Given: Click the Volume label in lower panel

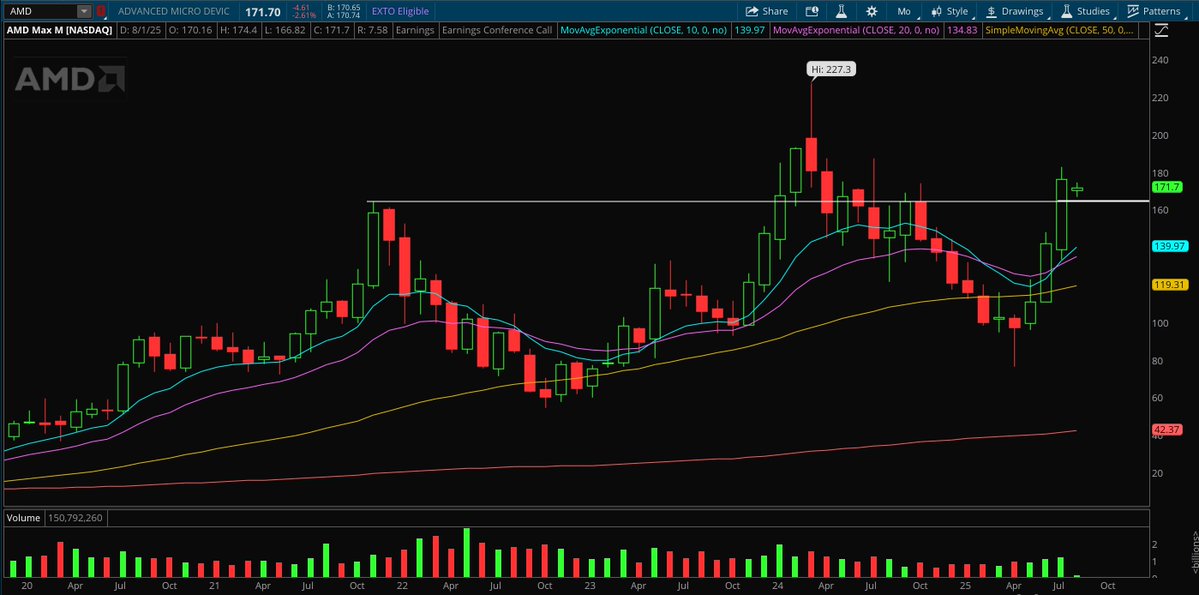Looking at the screenshot, I should coord(23,518).
